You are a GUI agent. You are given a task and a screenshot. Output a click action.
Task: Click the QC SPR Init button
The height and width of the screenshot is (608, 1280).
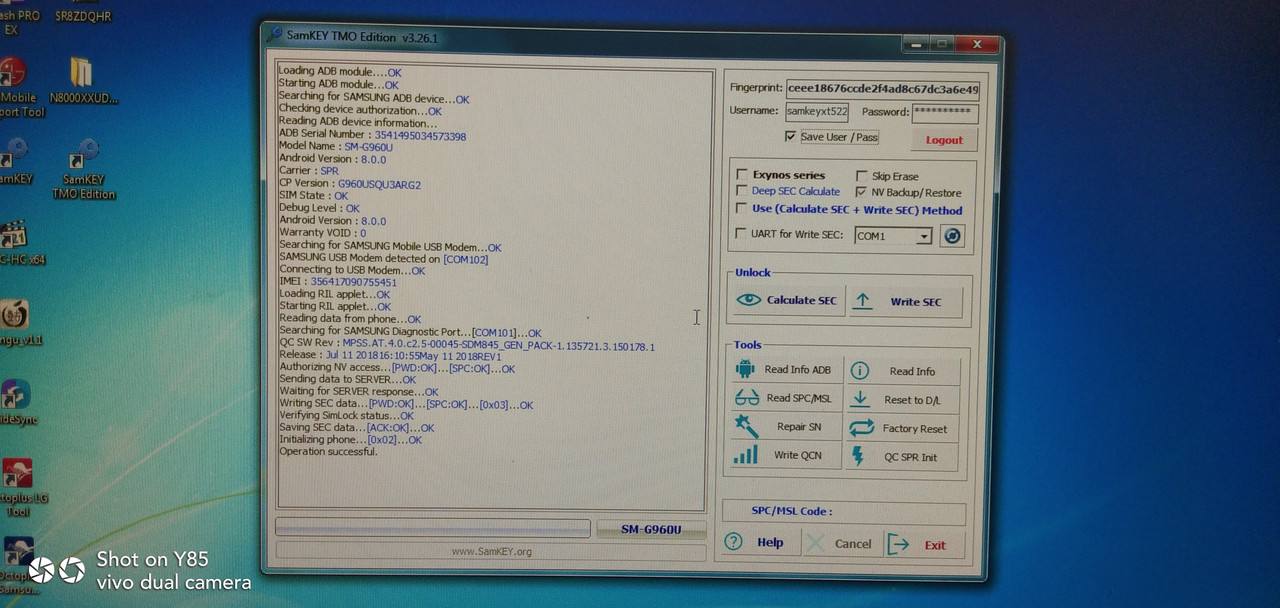(904, 457)
